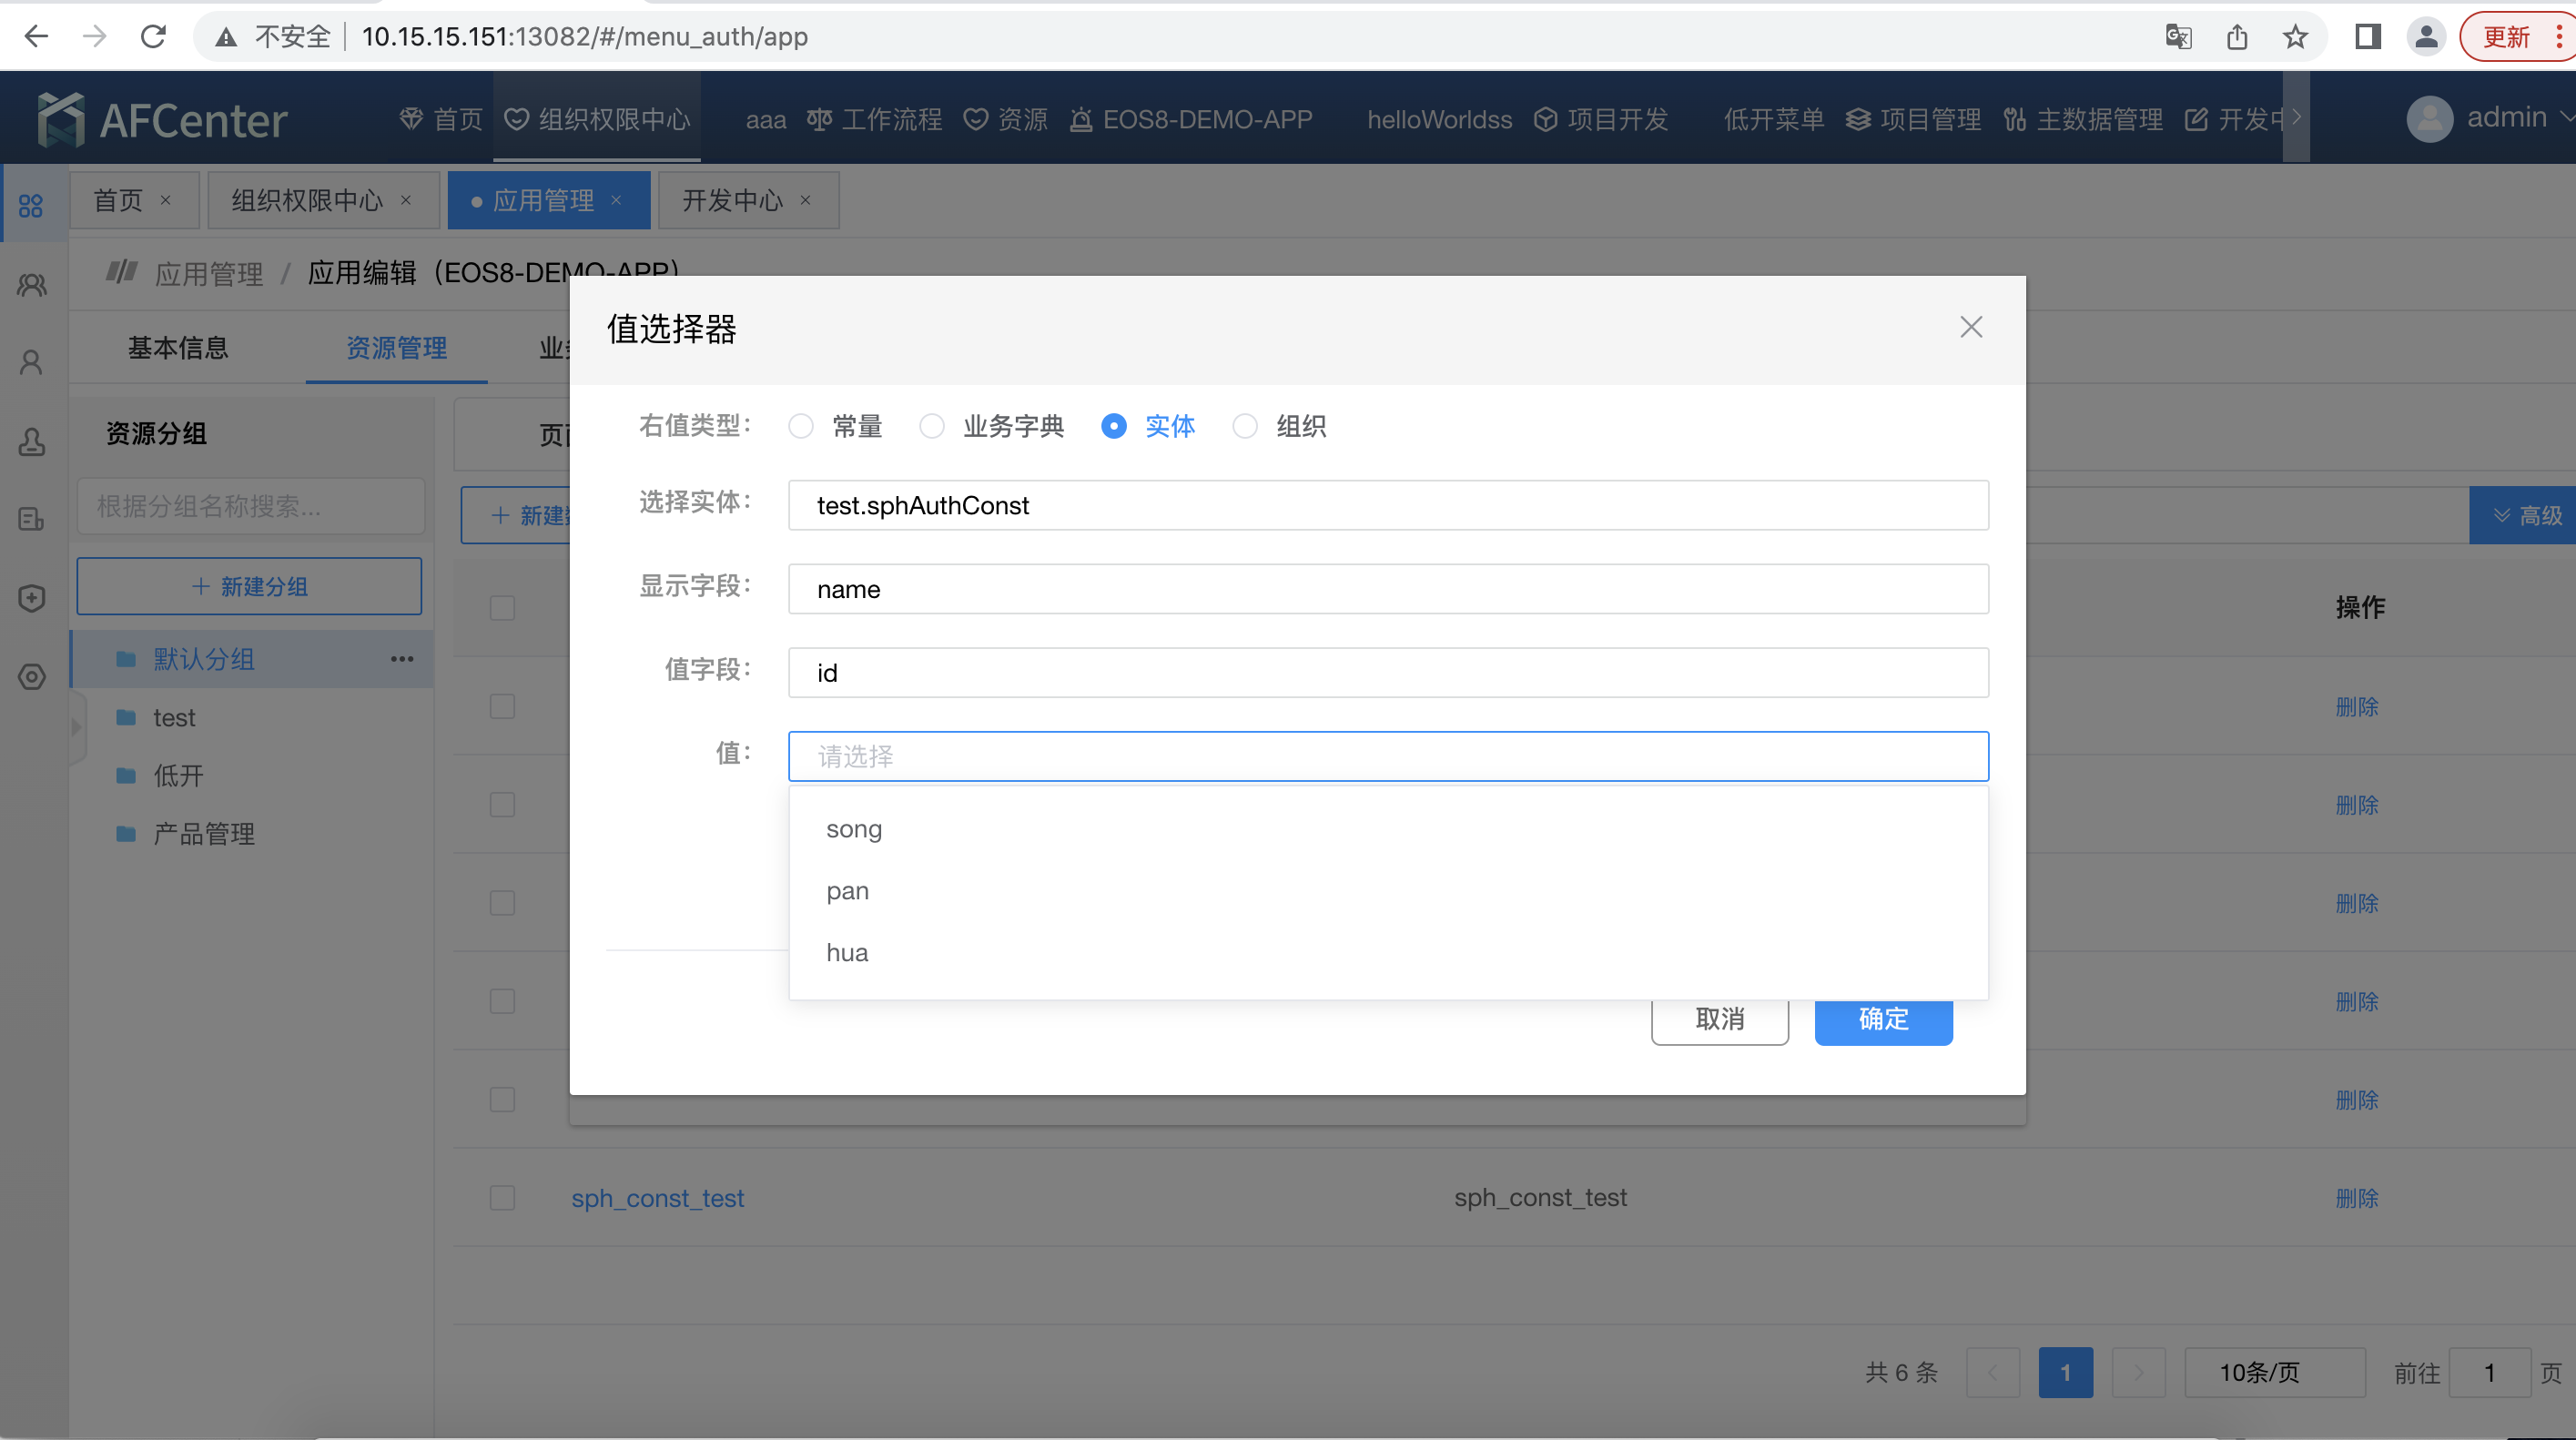The height and width of the screenshot is (1440, 2576).
Task: Choose the 组织 radio option
Action: pos(1245,426)
